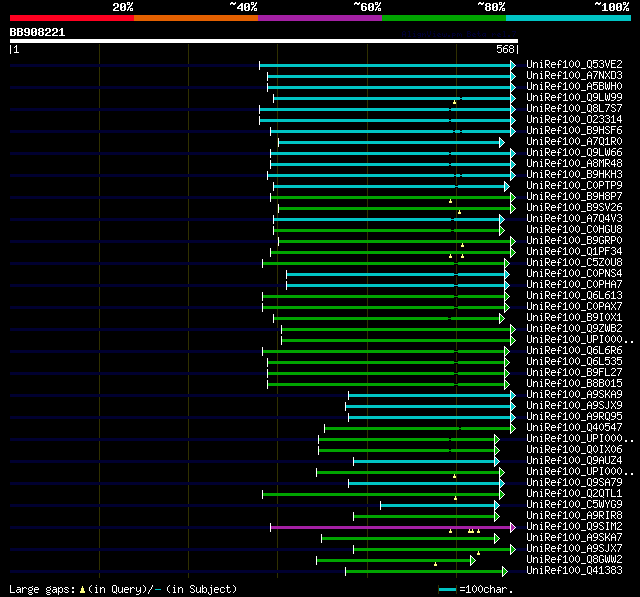The image size is (640, 597).
Task: Click the arrowhead ending the Q8GWW2 alignment
Action: [473, 561]
